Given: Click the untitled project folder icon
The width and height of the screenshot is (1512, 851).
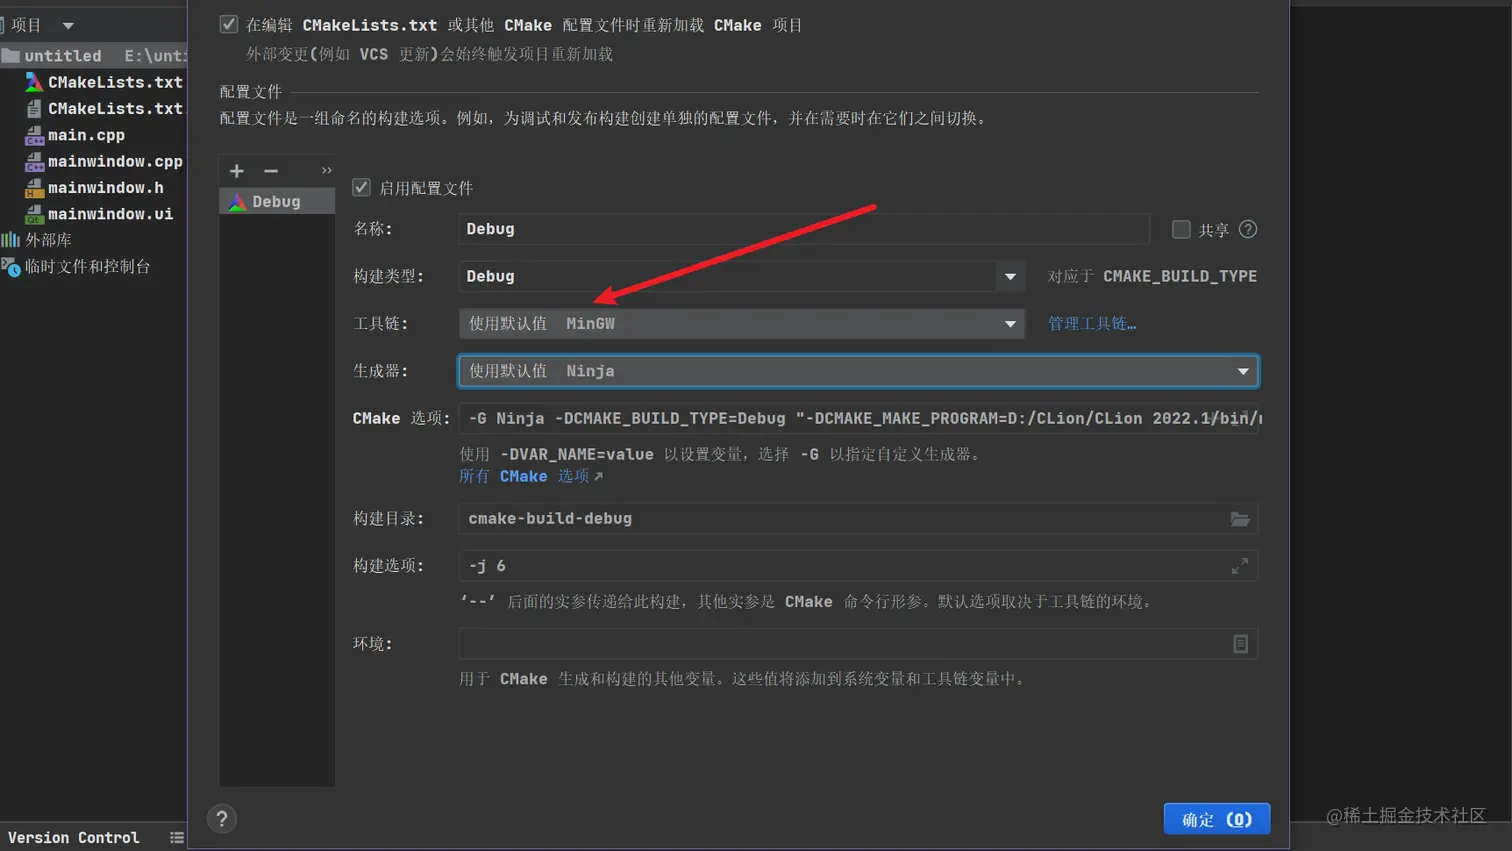Looking at the screenshot, I should (10, 56).
